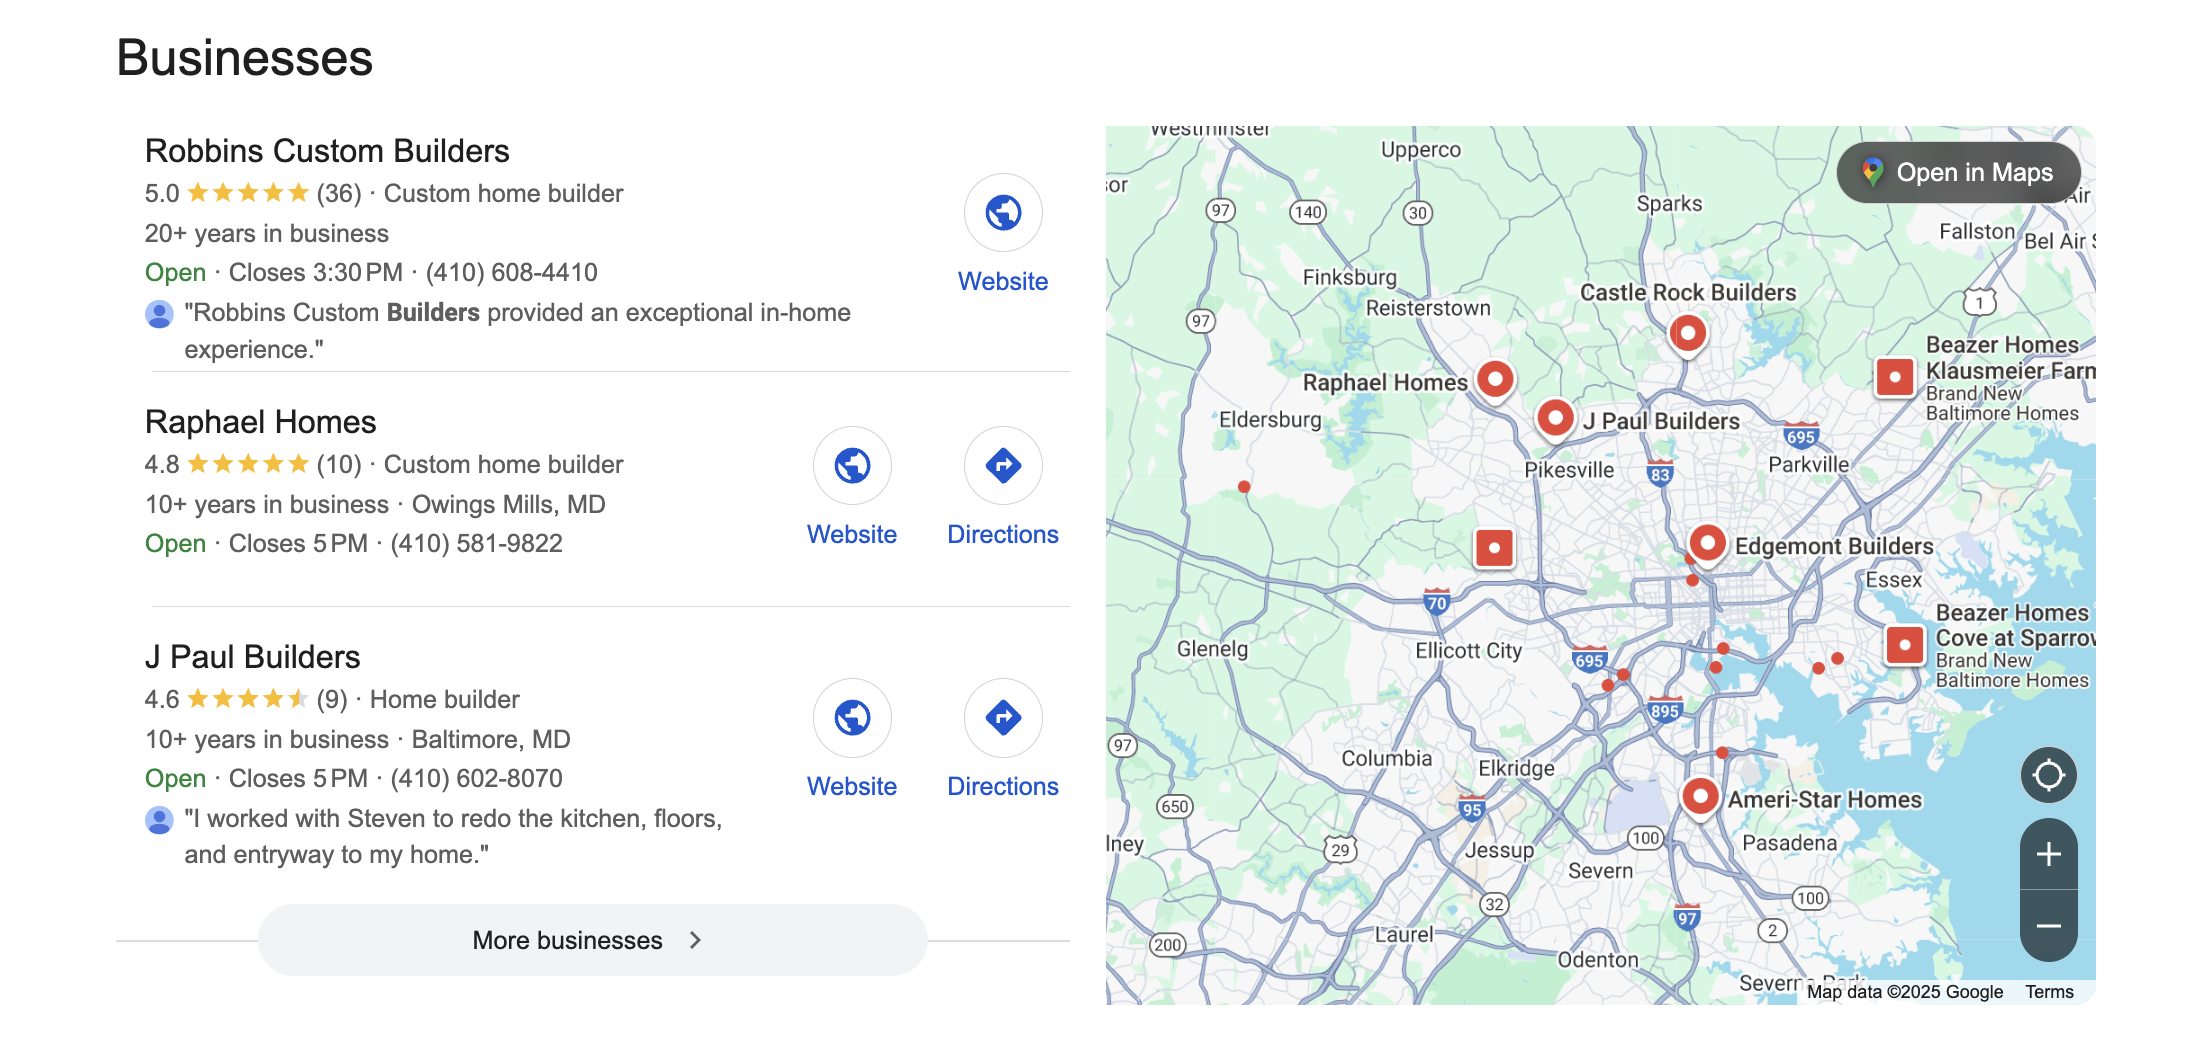Click Raphael Homes website globe icon
This screenshot has height=1056, width=2204.
click(852, 466)
